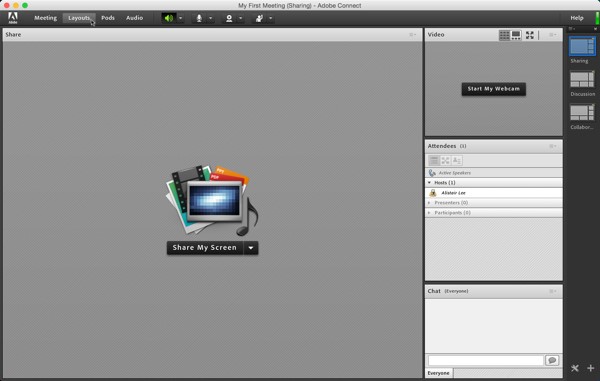
Task: Open the microphone options dropdown arrow
Action: tap(210, 18)
